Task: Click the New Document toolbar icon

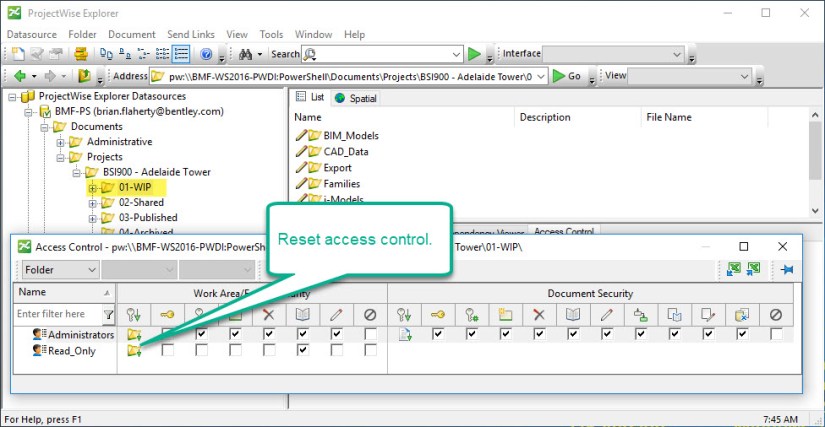Action: click(x=18, y=54)
